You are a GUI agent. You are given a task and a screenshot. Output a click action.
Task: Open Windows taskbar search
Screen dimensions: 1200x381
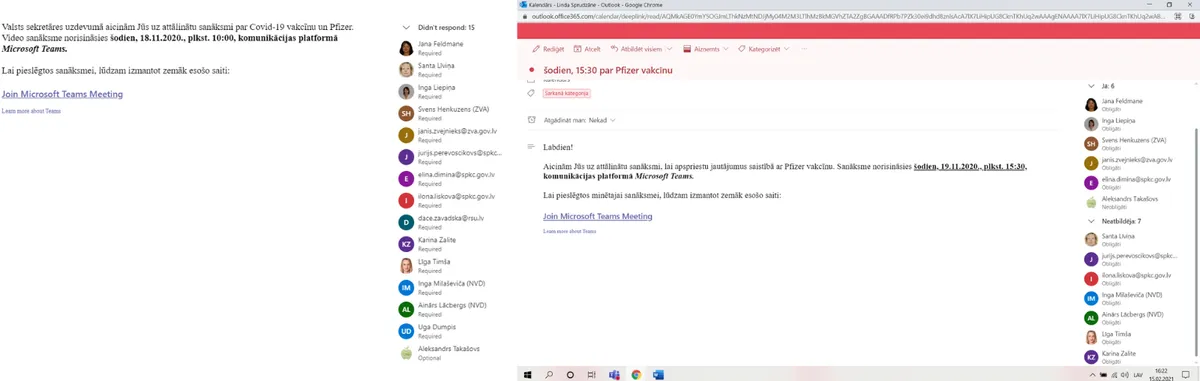point(549,374)
